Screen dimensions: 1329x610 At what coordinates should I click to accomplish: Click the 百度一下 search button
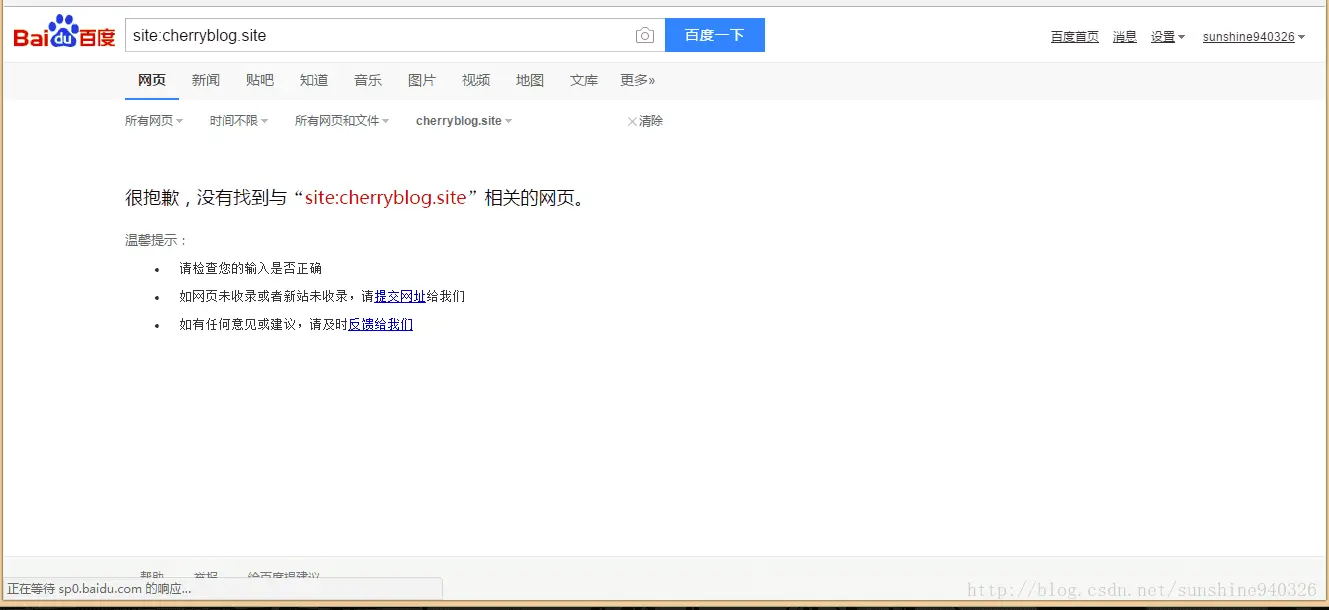[x=715, y=35]
